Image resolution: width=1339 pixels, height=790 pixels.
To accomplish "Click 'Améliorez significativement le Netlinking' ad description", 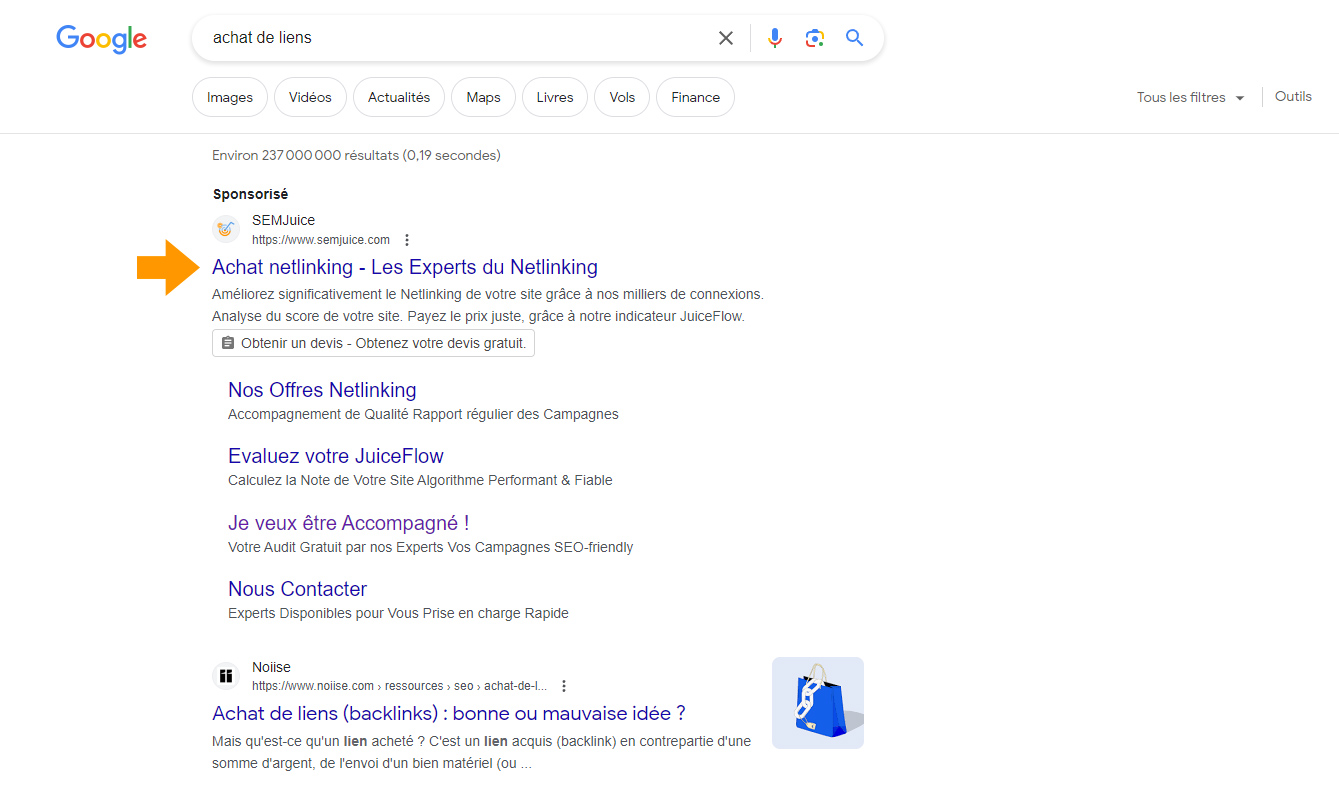I will tap(488, 305).
